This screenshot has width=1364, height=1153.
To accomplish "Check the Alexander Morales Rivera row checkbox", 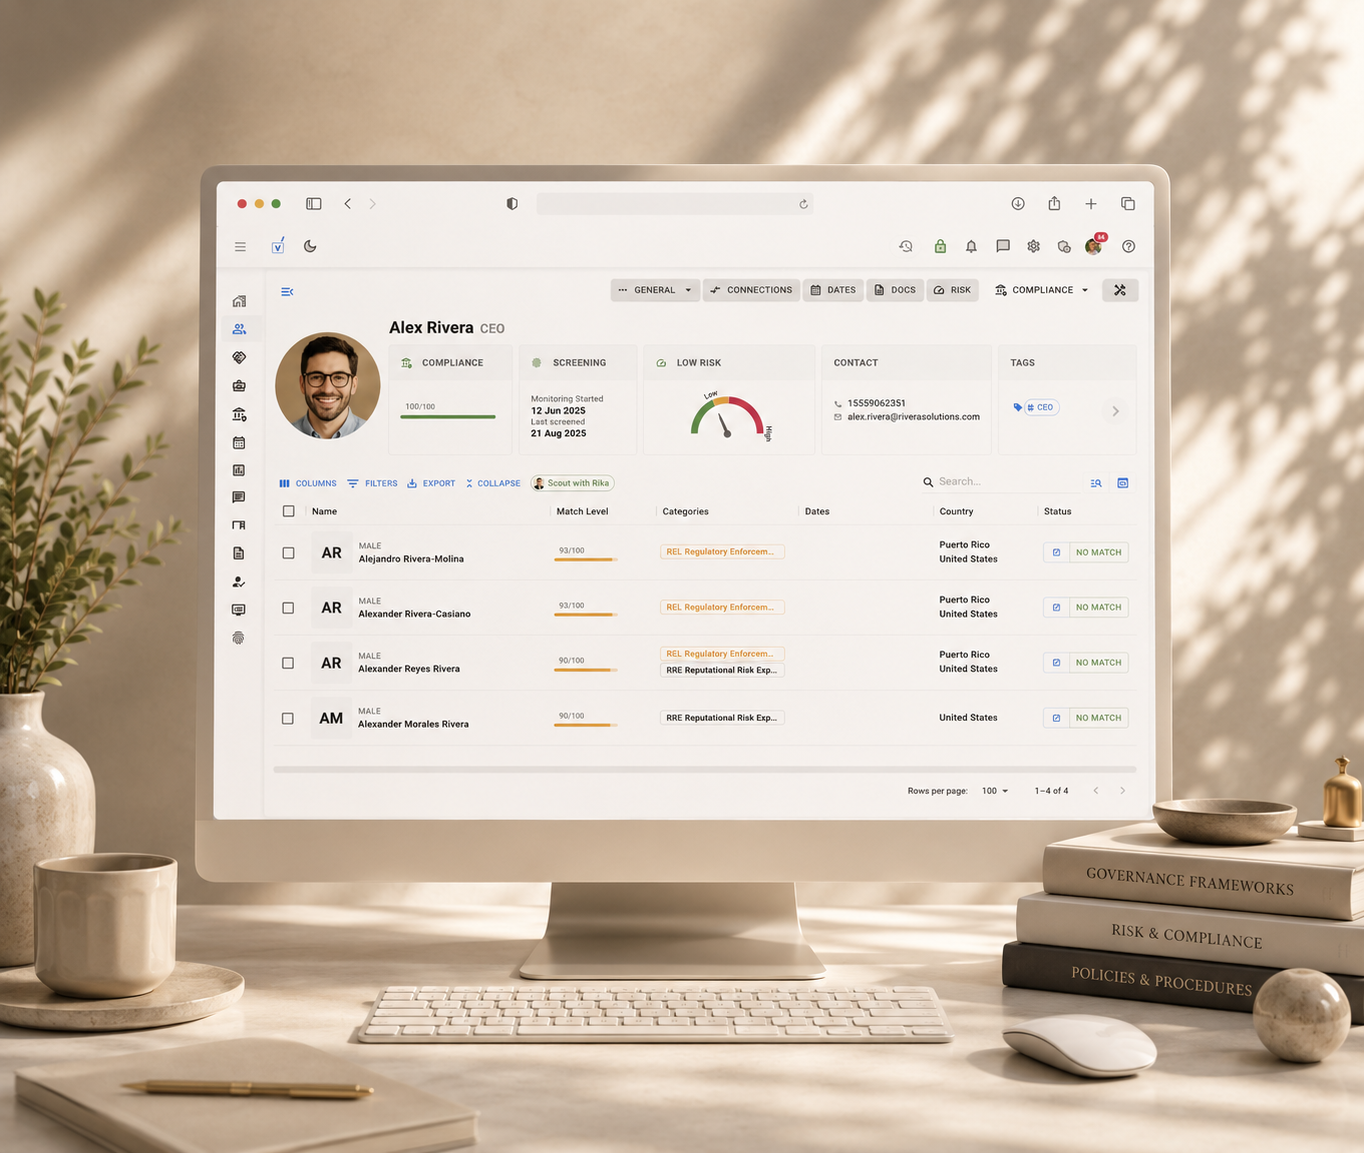I will (x=288, y=718).
